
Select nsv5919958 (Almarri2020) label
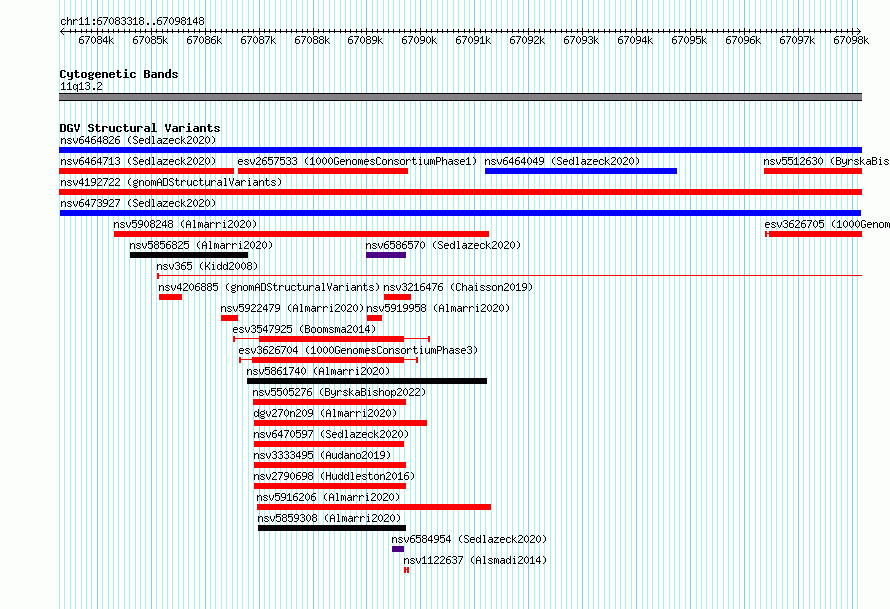tap(438, 308)
